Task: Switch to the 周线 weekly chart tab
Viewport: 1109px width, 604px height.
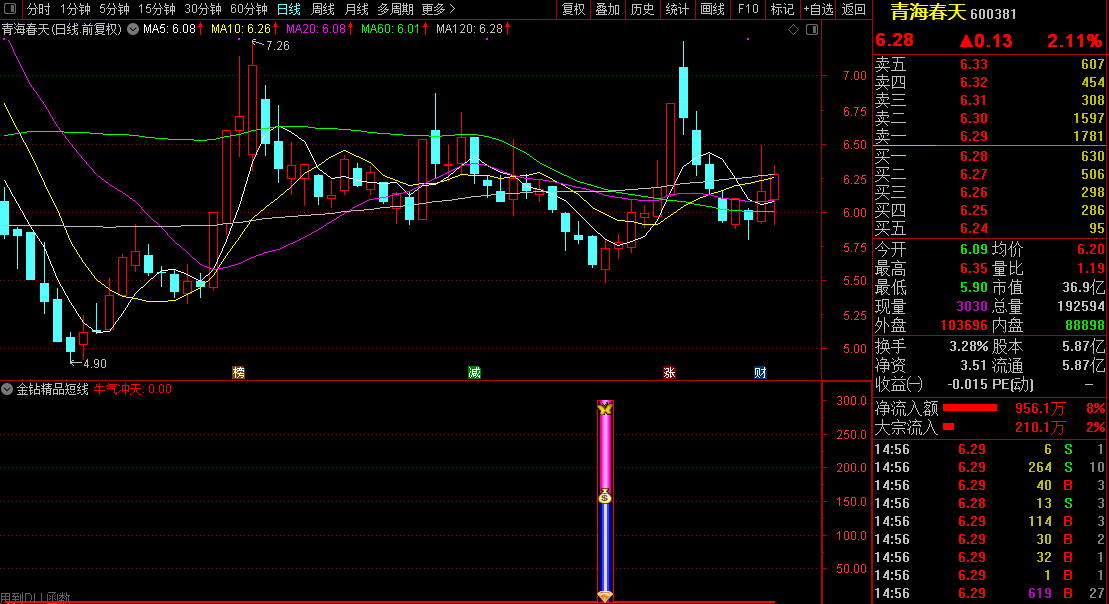Action: pos(323,9)
